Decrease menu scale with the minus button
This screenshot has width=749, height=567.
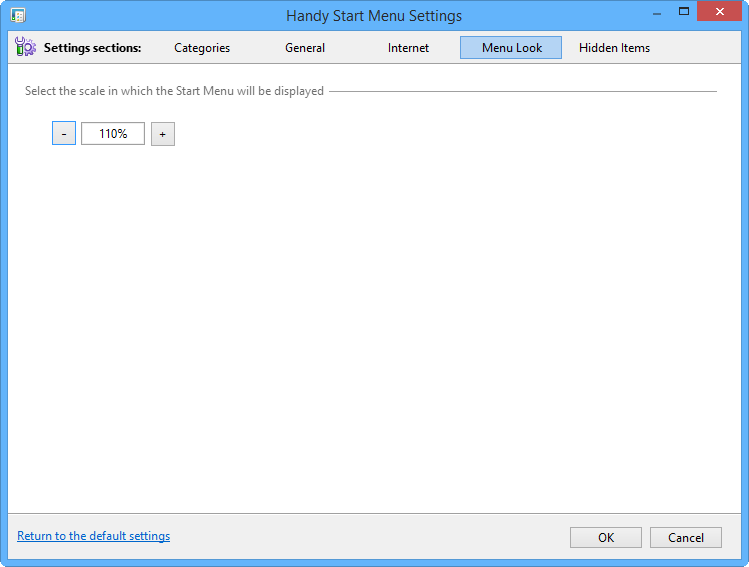coord(64,134)
